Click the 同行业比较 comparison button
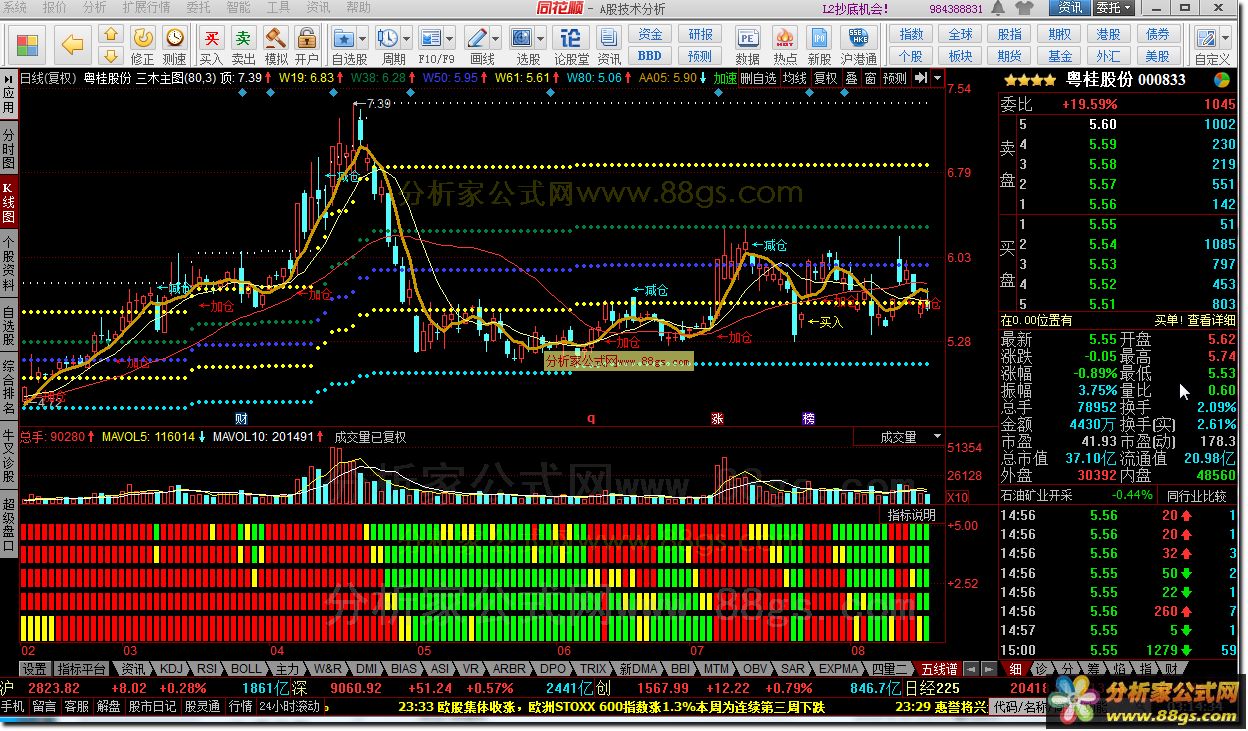 1197,495
